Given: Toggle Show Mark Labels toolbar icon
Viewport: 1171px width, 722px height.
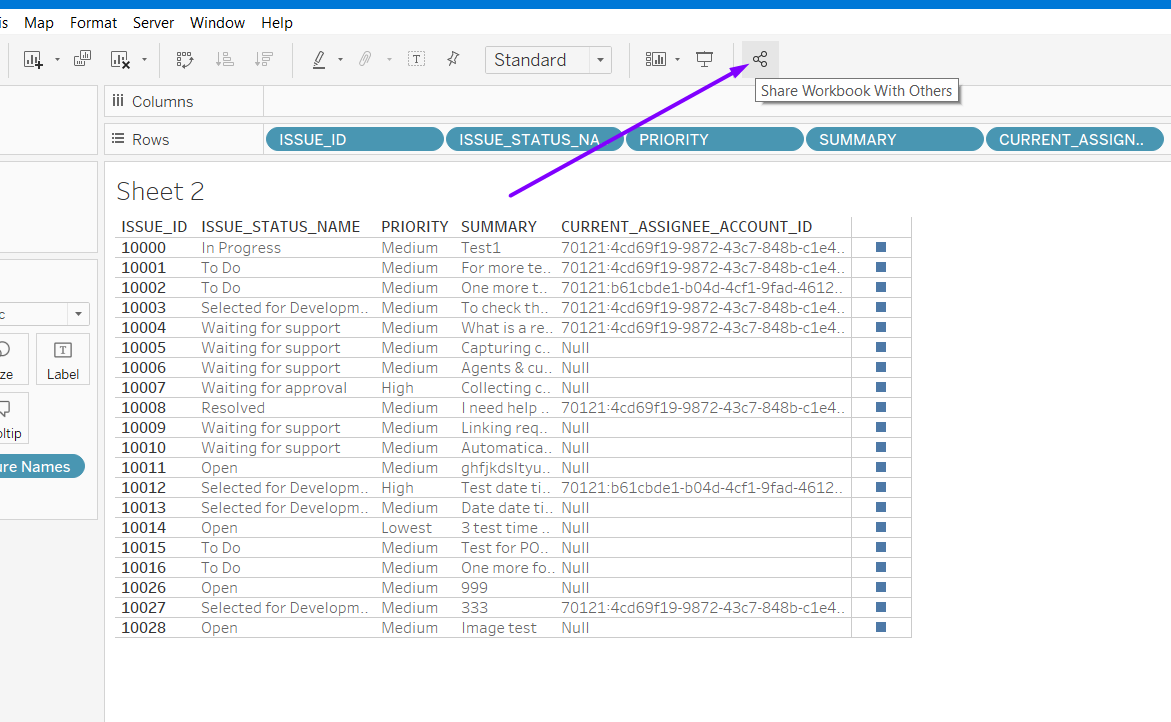Looking at the screenshot, I should [x=416, y=60].
